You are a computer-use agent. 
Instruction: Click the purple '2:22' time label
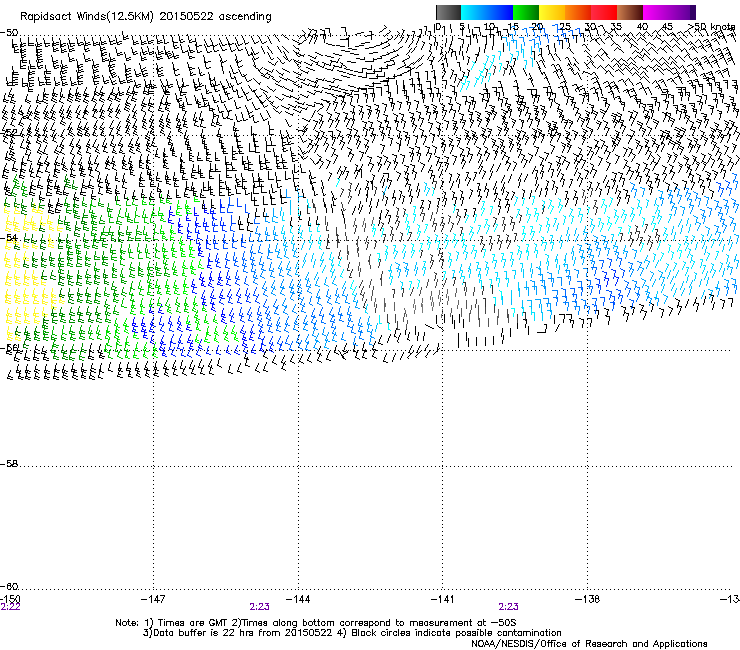[10, 607]
